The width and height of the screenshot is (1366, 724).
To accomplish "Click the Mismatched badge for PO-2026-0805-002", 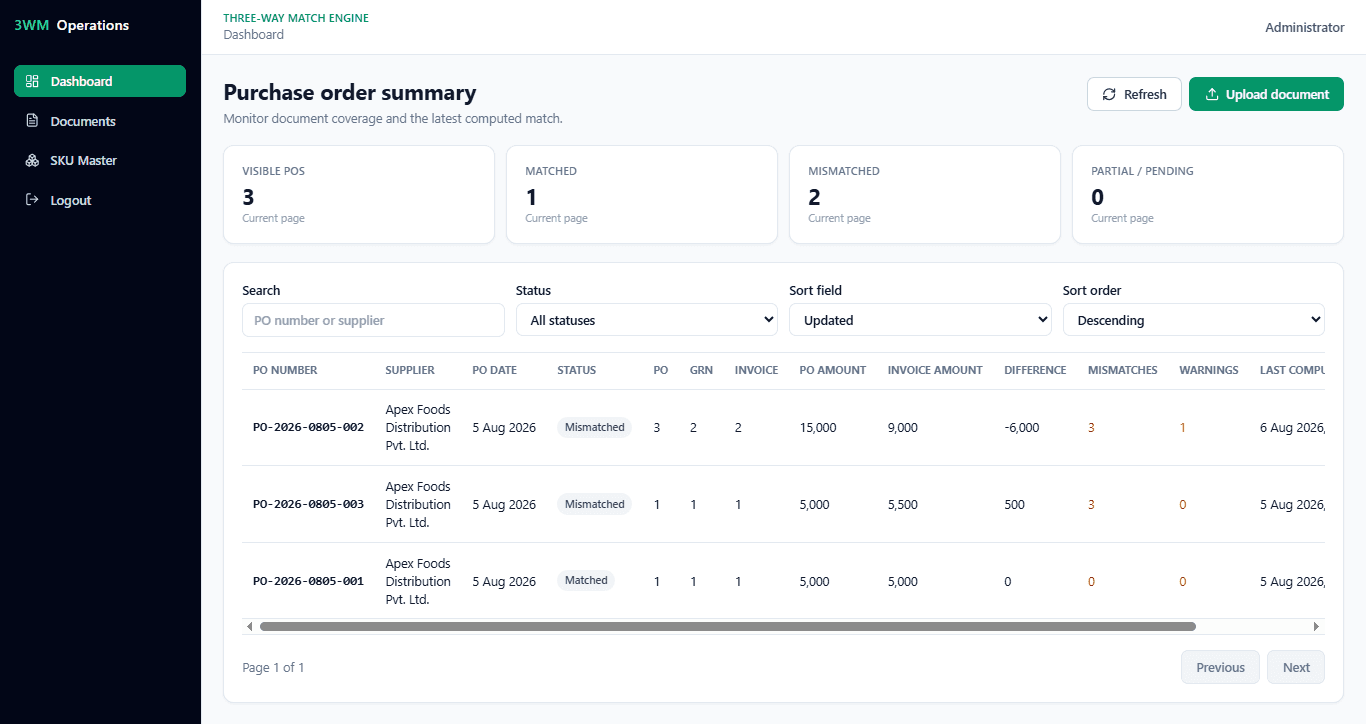I will click(x=594, y=427).
